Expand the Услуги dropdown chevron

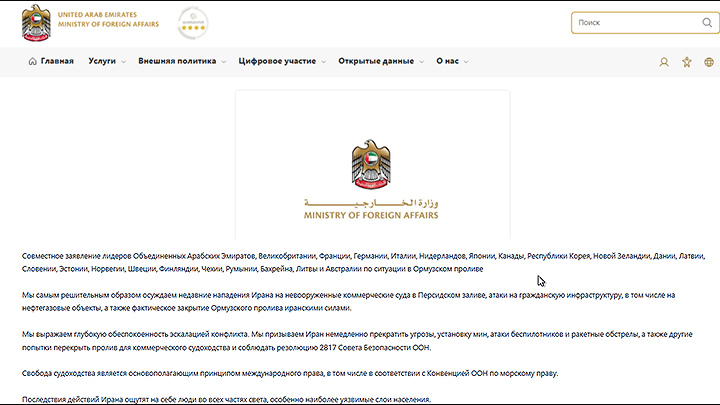tap(123, 62)
